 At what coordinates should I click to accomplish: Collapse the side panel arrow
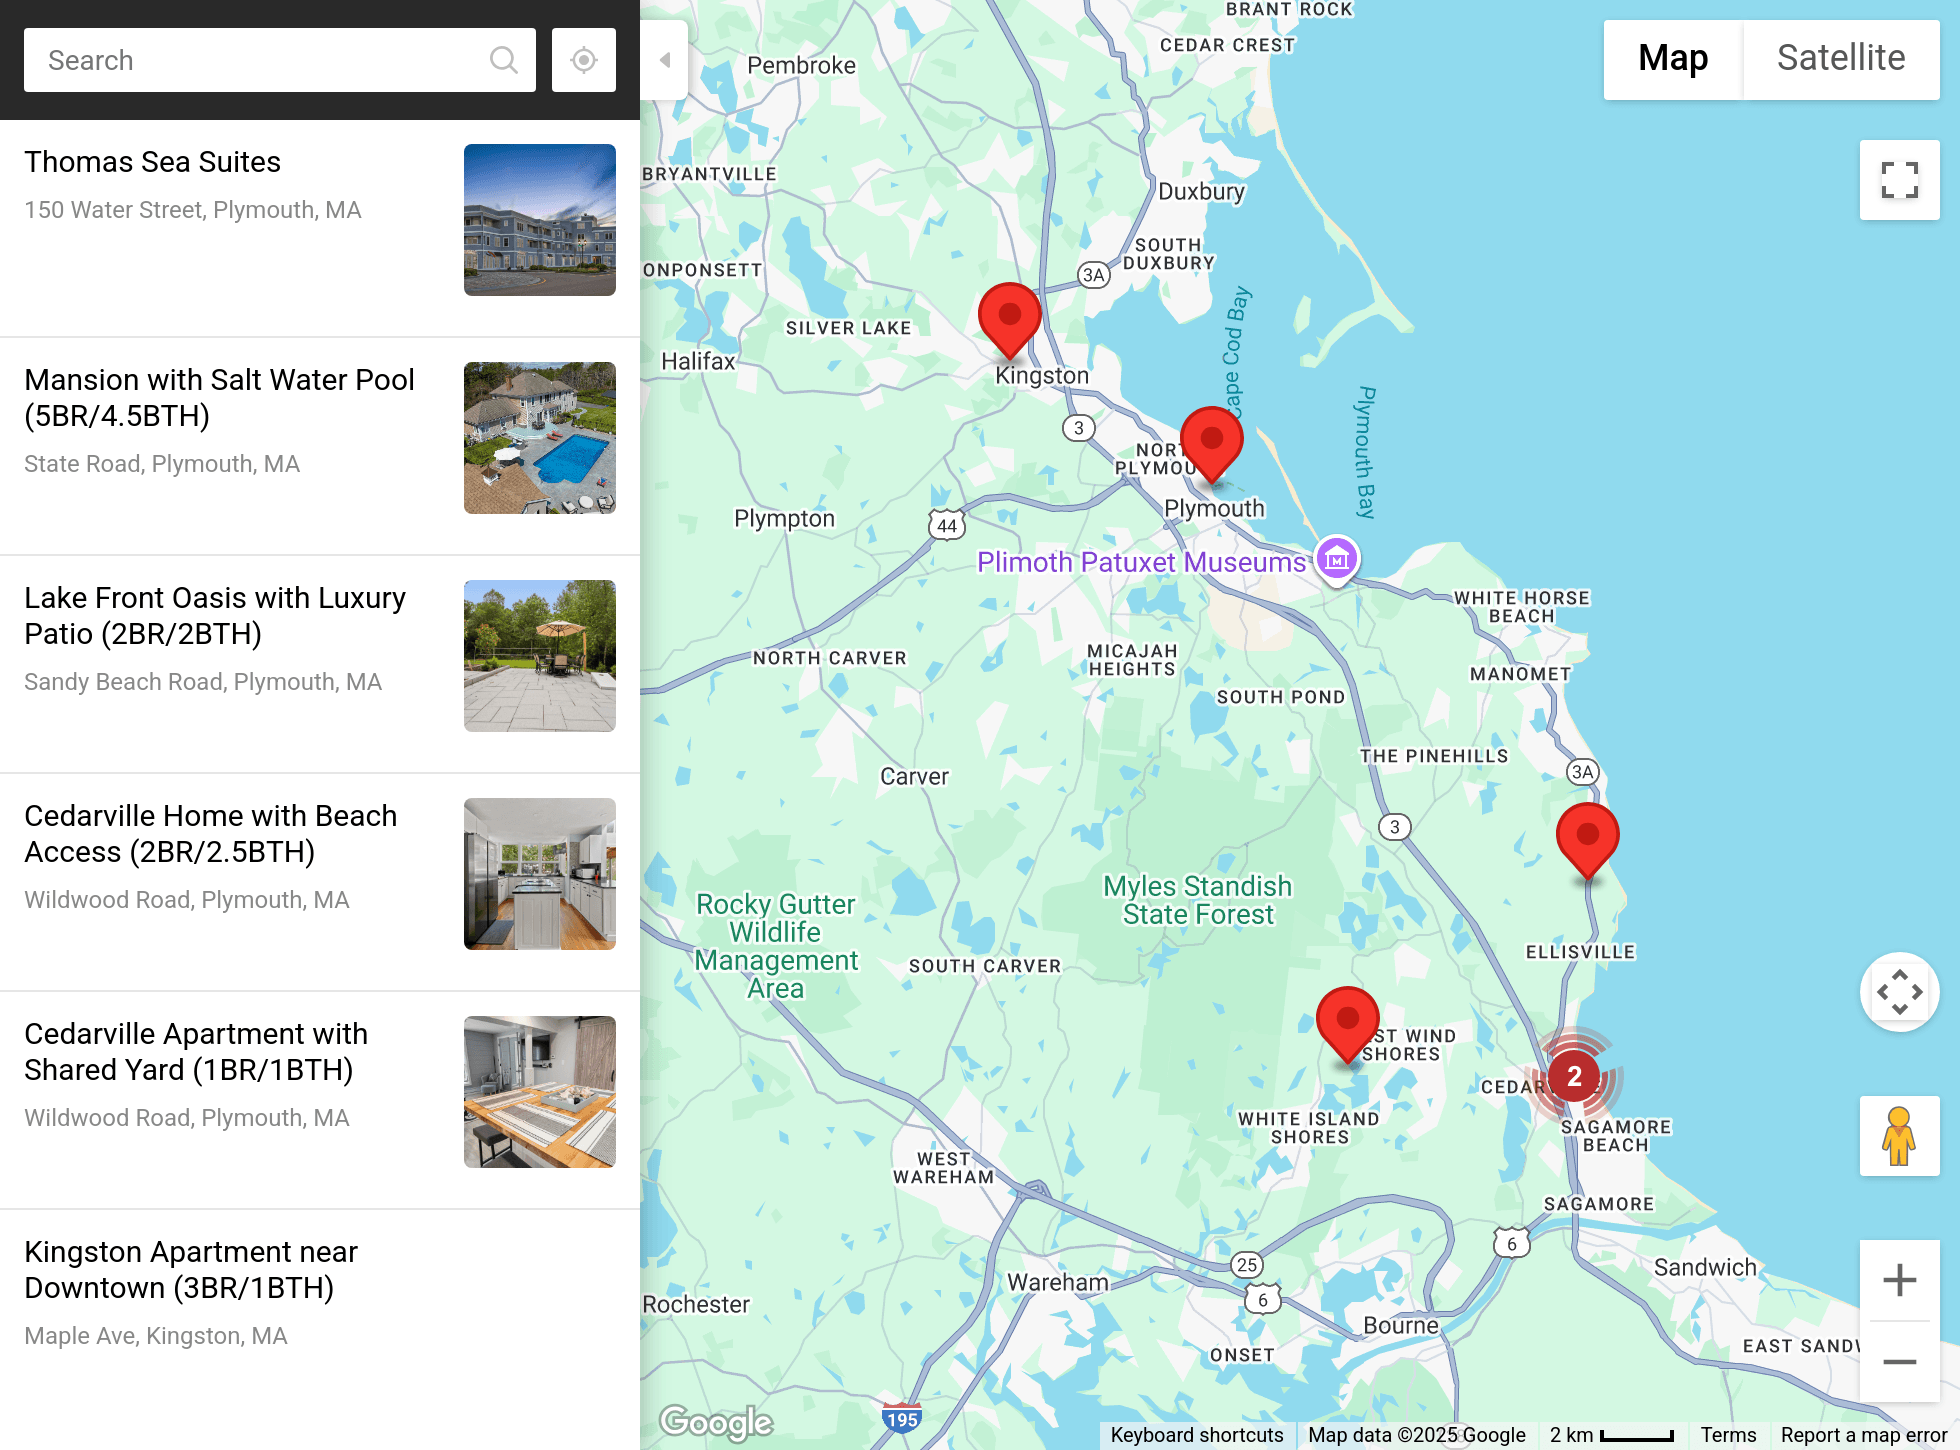coord(664,60)
